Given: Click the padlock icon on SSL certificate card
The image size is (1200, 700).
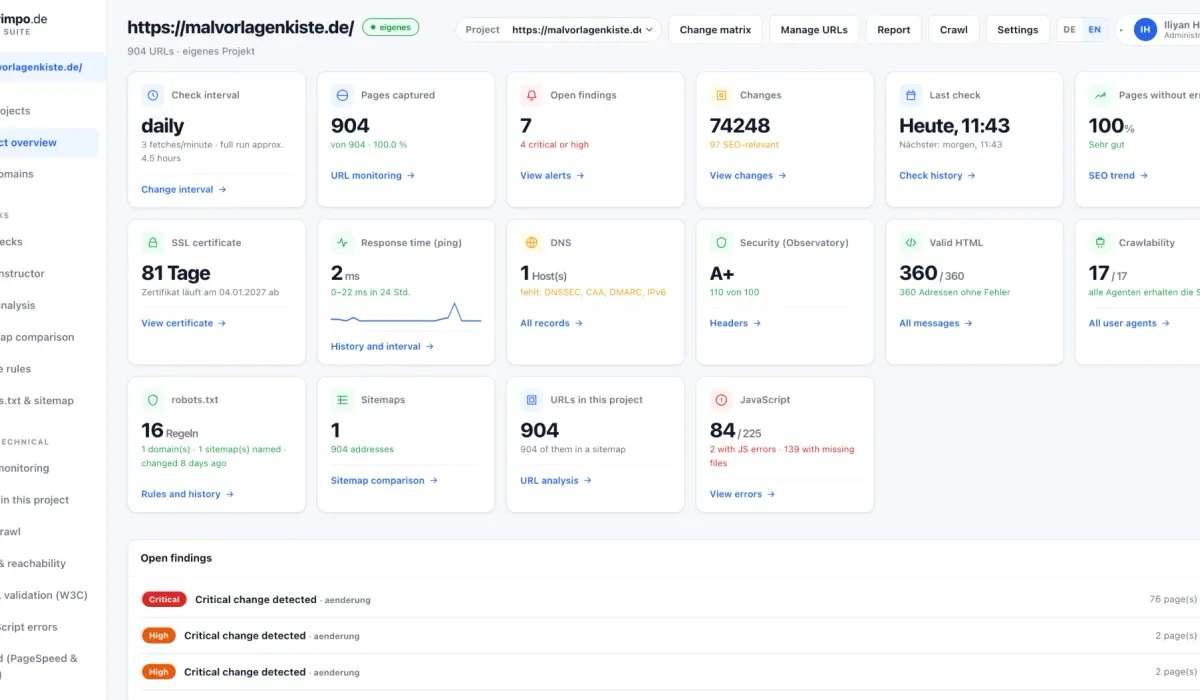Looking at the screenshot, I should coord(153,242).
